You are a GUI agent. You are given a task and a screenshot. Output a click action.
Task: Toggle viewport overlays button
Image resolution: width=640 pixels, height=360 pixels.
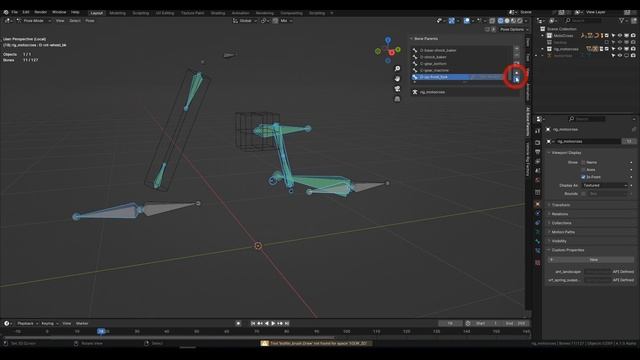(x=467, y=20)
